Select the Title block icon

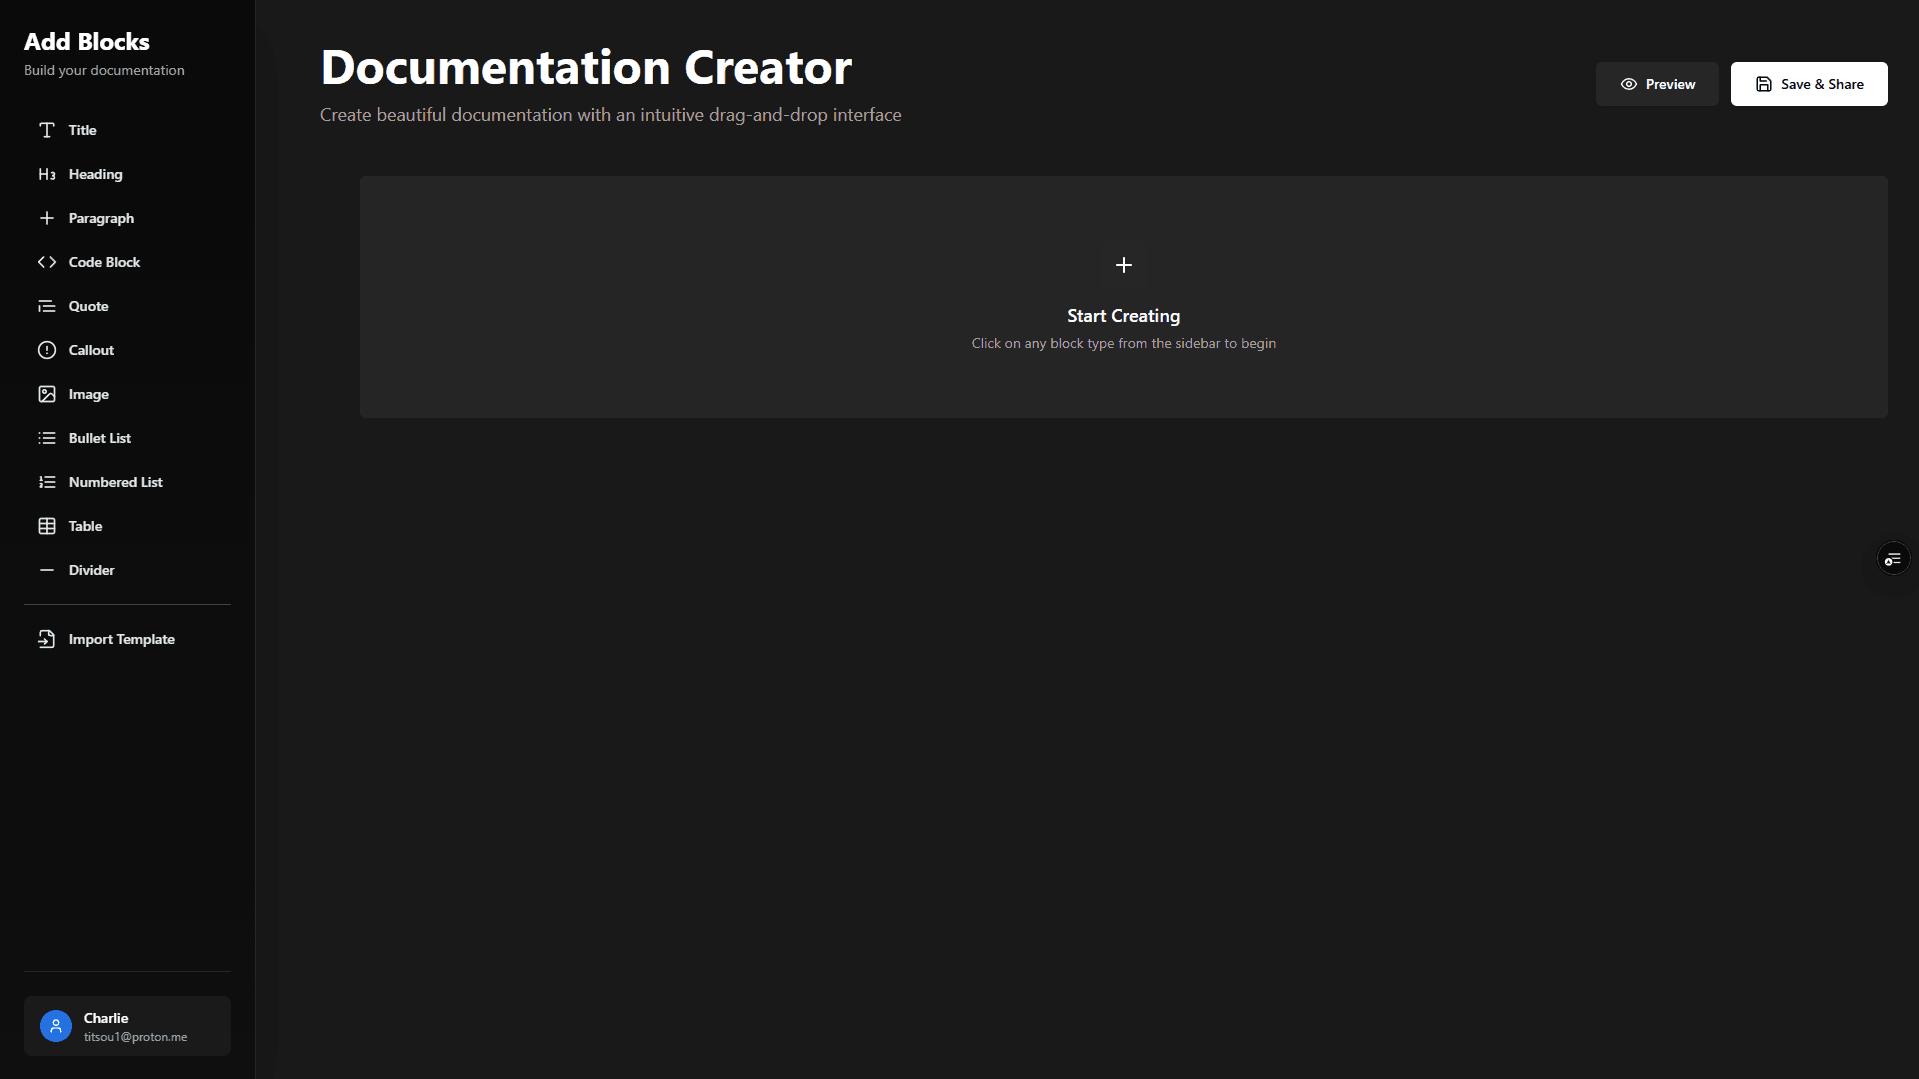(47, 130)
